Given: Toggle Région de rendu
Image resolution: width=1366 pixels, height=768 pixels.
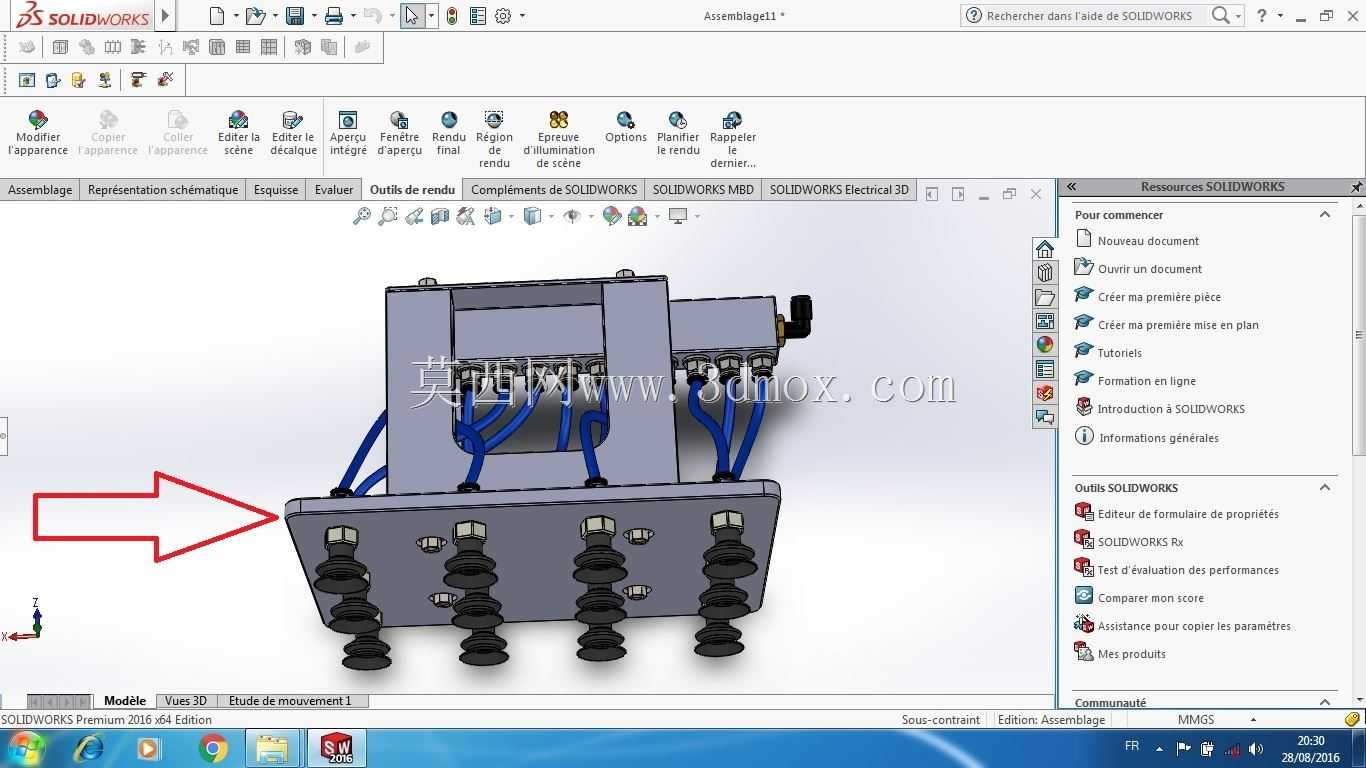Looking at the screenshot, I should point(494,139).
